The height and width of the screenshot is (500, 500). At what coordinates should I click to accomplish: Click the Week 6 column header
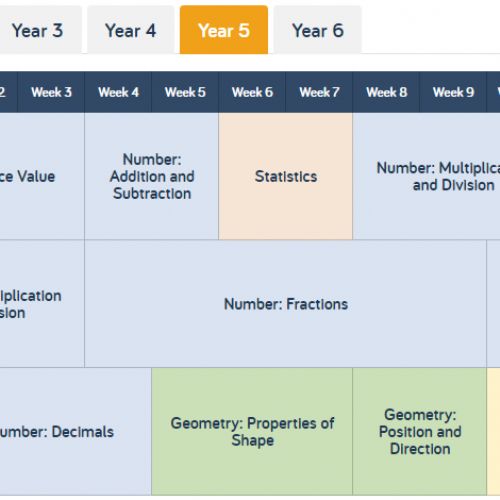(252, 92)
